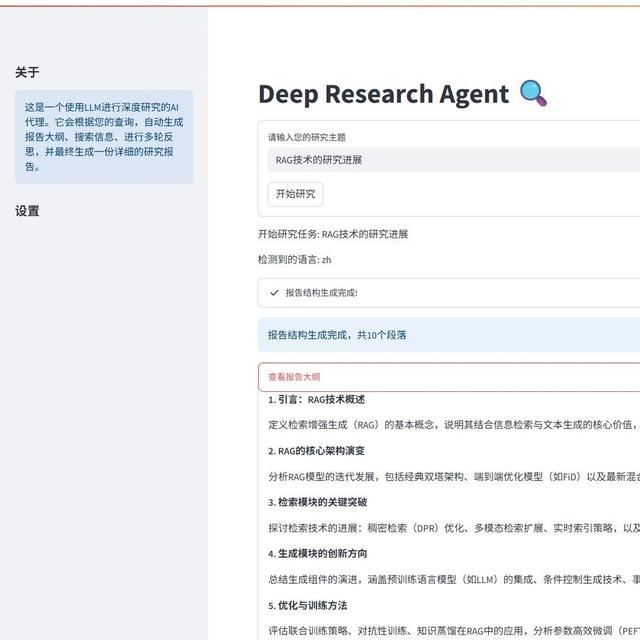The image size is (640, 640).
Task: Click outline heading 2. RAG的核心架构演变
Action: (x=316, y=451)
